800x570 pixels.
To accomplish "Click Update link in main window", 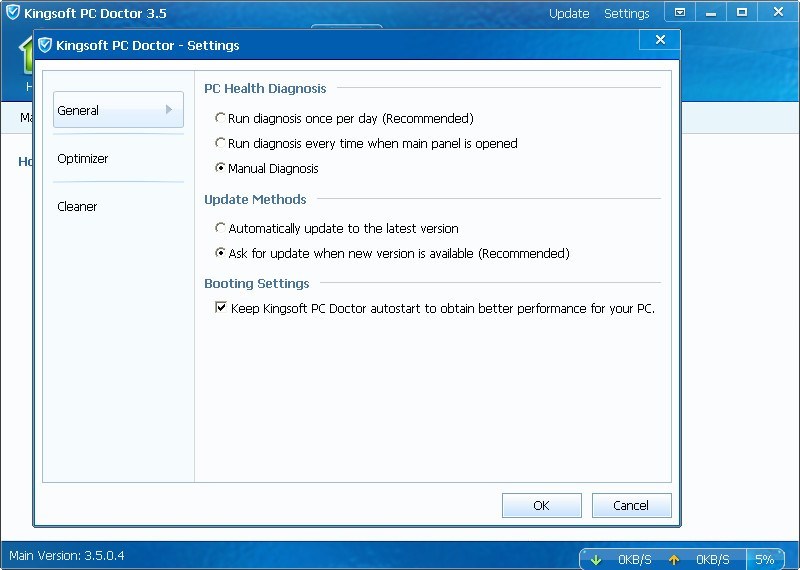I will (x=569, y=13).
